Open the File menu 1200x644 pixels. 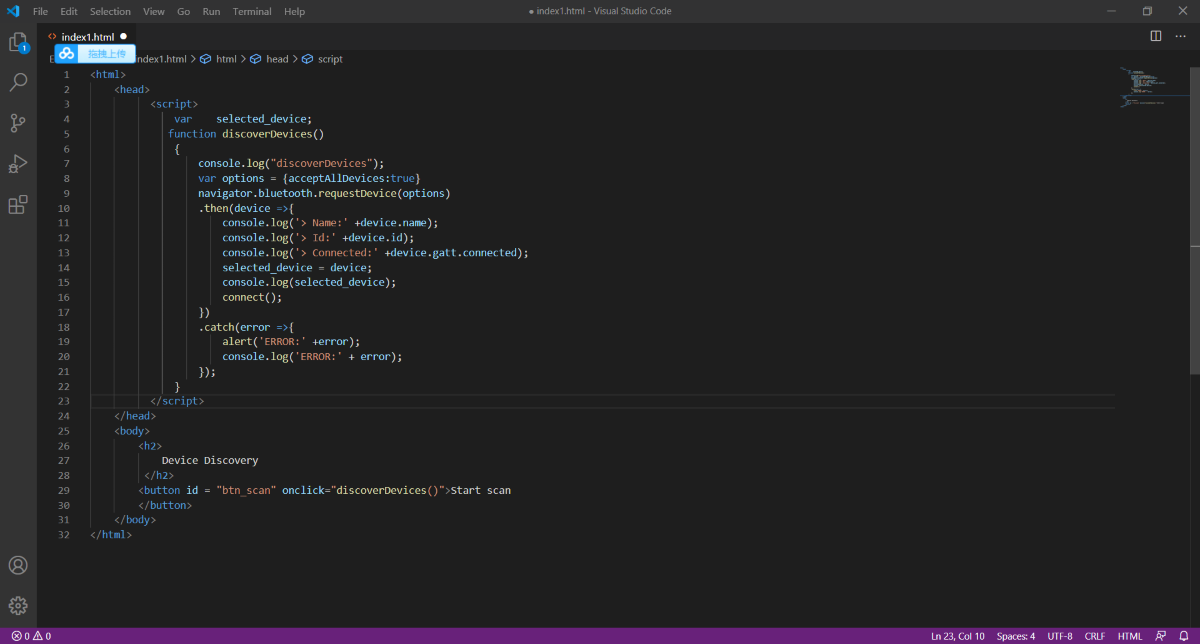click(40, 11)
